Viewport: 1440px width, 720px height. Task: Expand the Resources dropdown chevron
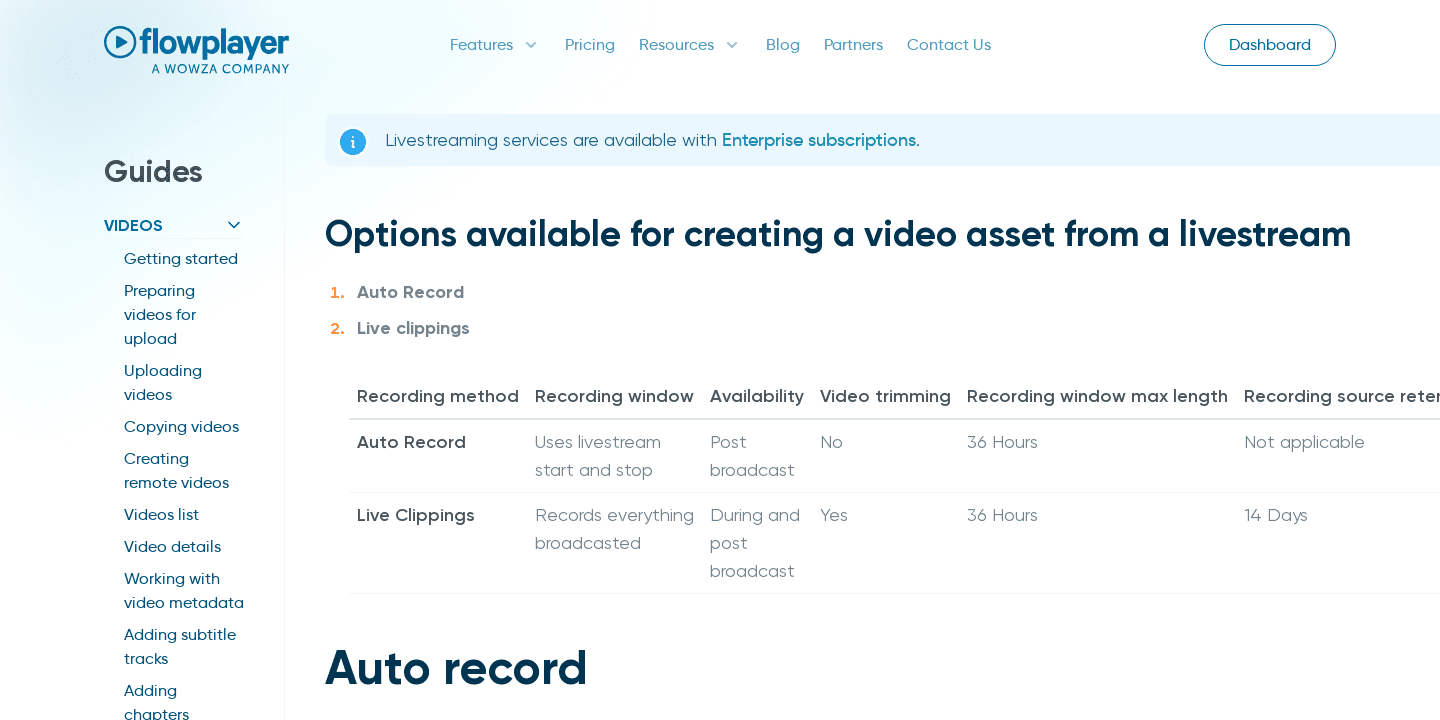[732, 45]
